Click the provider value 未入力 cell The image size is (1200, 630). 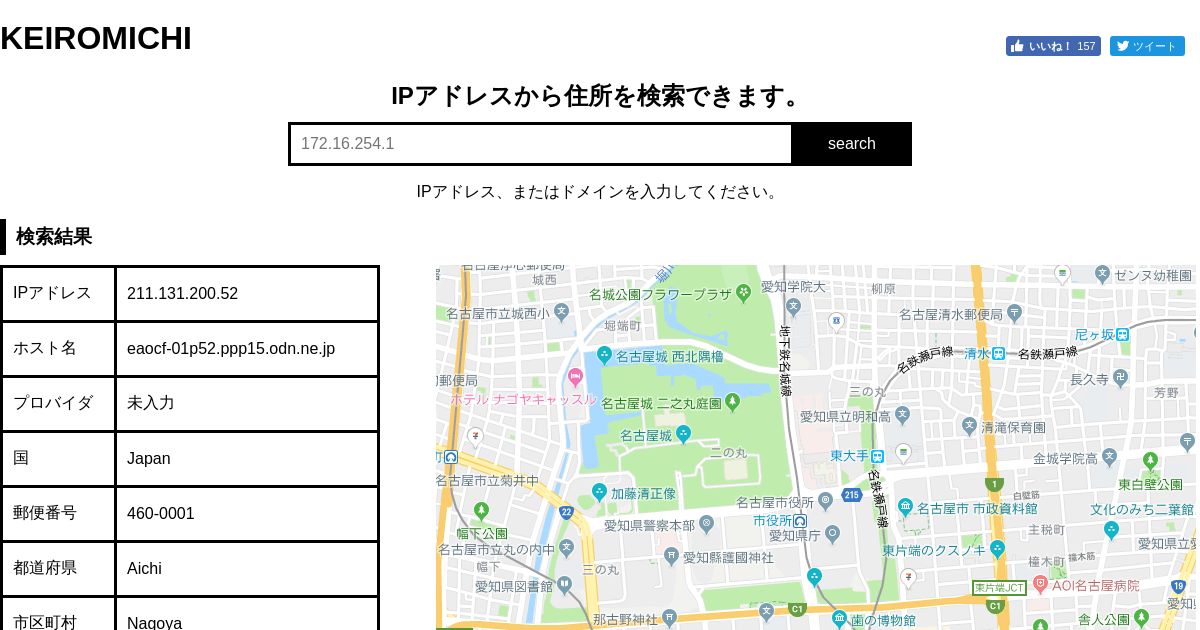(247, 404)
